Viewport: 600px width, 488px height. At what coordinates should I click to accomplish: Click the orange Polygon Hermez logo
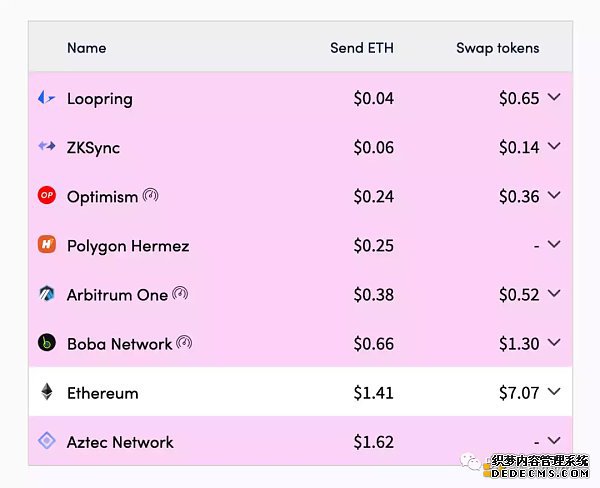coord(47,244)
